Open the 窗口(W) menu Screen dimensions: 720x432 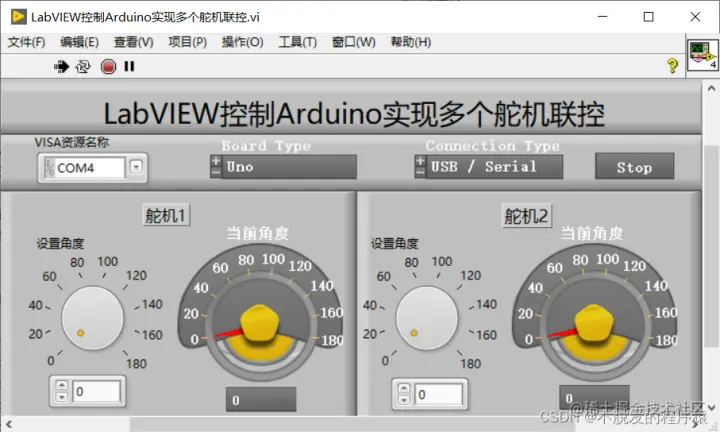(x=354, y=42)
